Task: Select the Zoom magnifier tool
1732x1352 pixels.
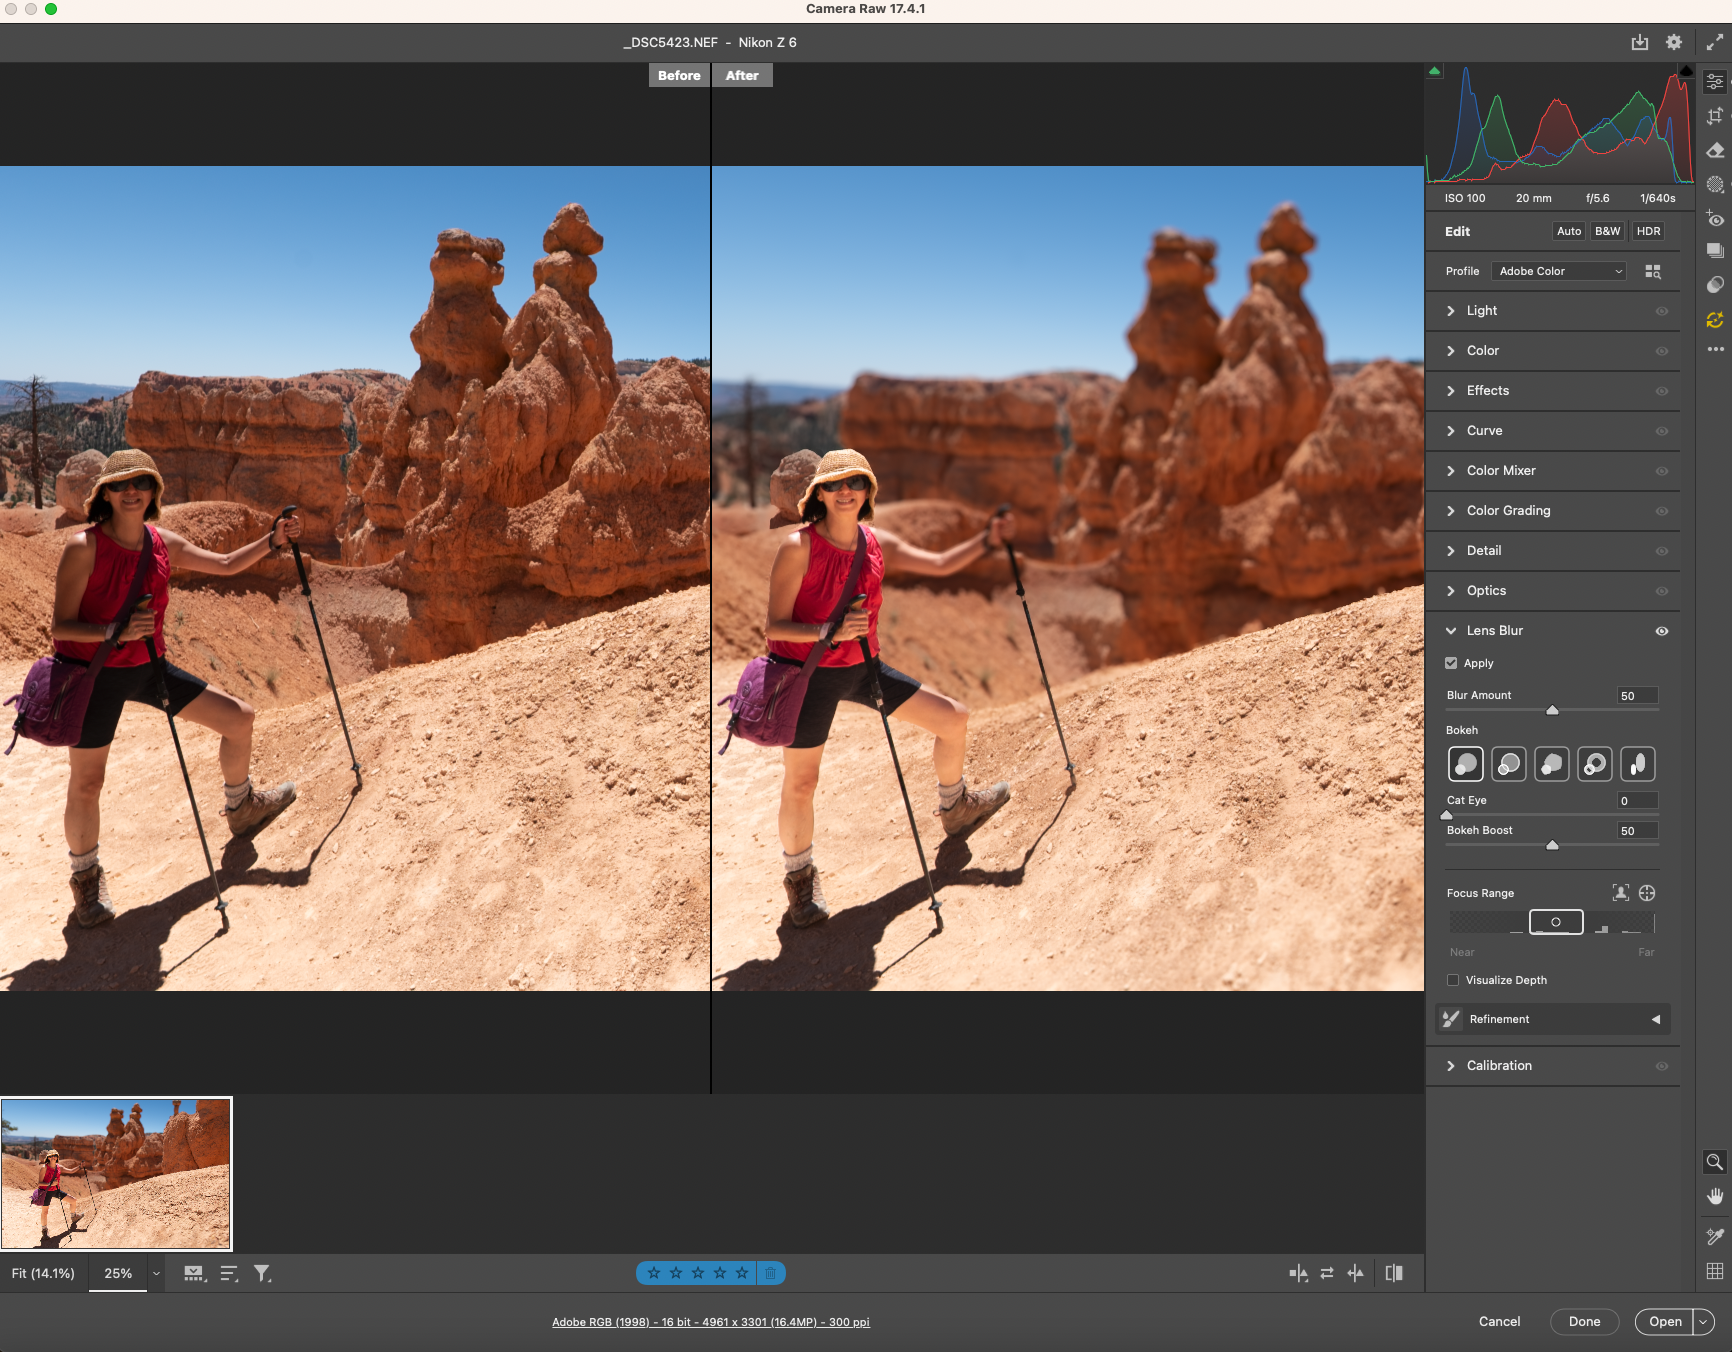Action: (x=1714, y=1162)
